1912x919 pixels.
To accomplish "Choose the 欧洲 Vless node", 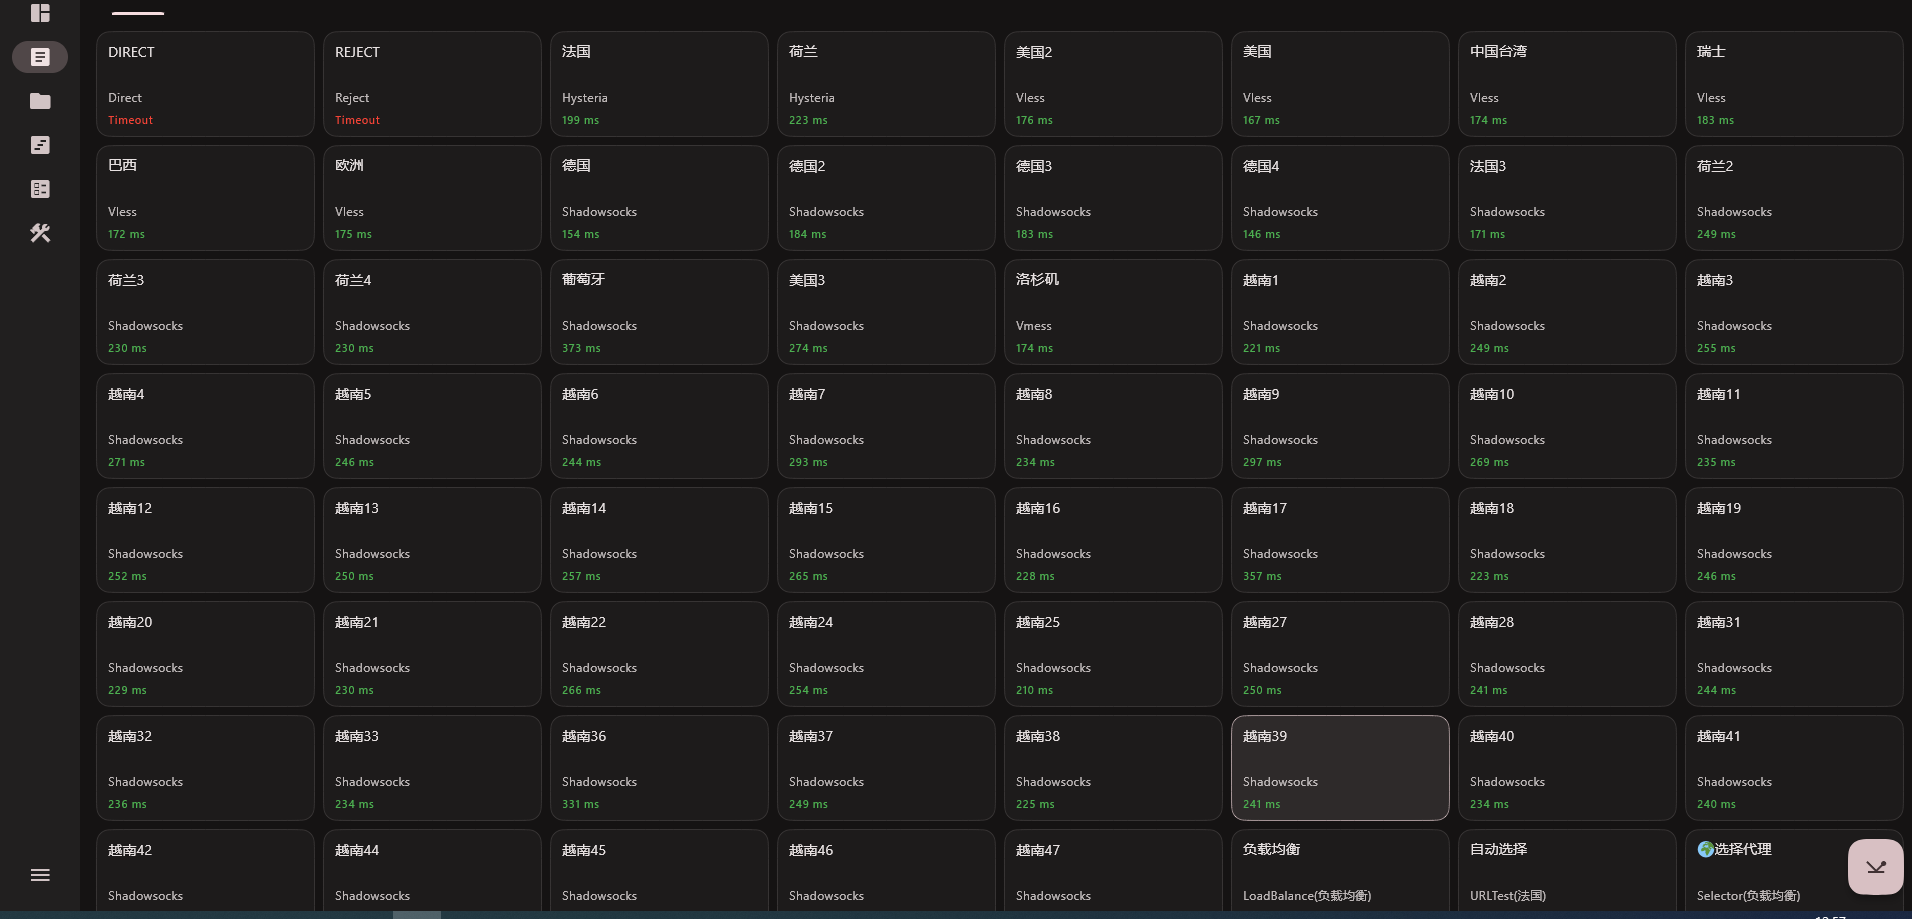I will pyautogui.click(x=432, y=198).
